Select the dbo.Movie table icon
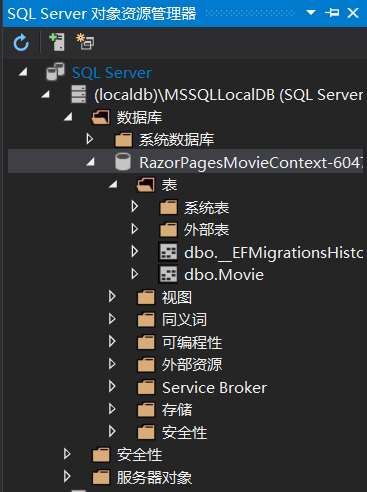 point(168,275)
